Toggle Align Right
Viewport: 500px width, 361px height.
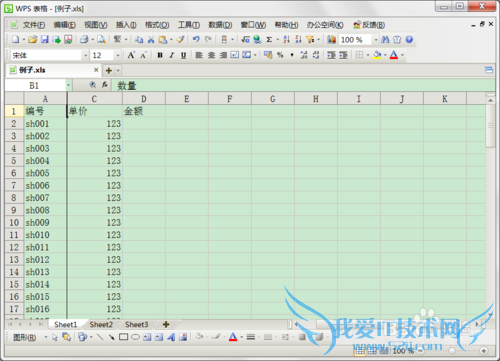pos(223,55)
